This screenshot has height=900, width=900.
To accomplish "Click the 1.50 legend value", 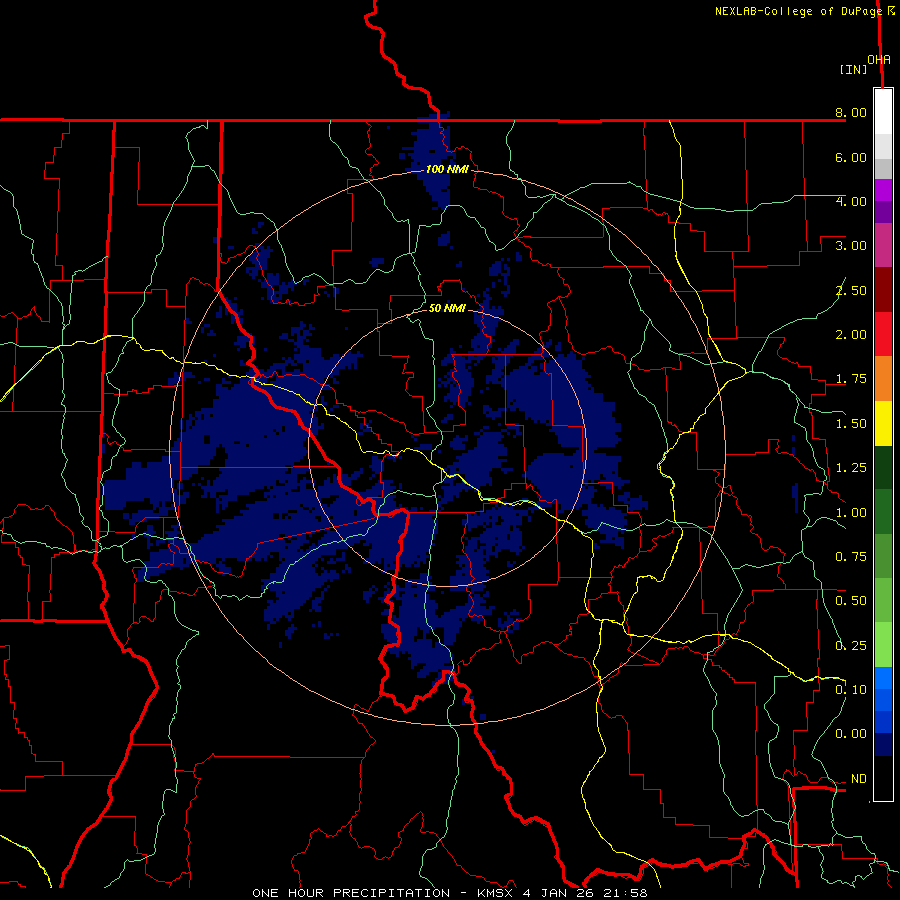I will (x=851, y=424).
